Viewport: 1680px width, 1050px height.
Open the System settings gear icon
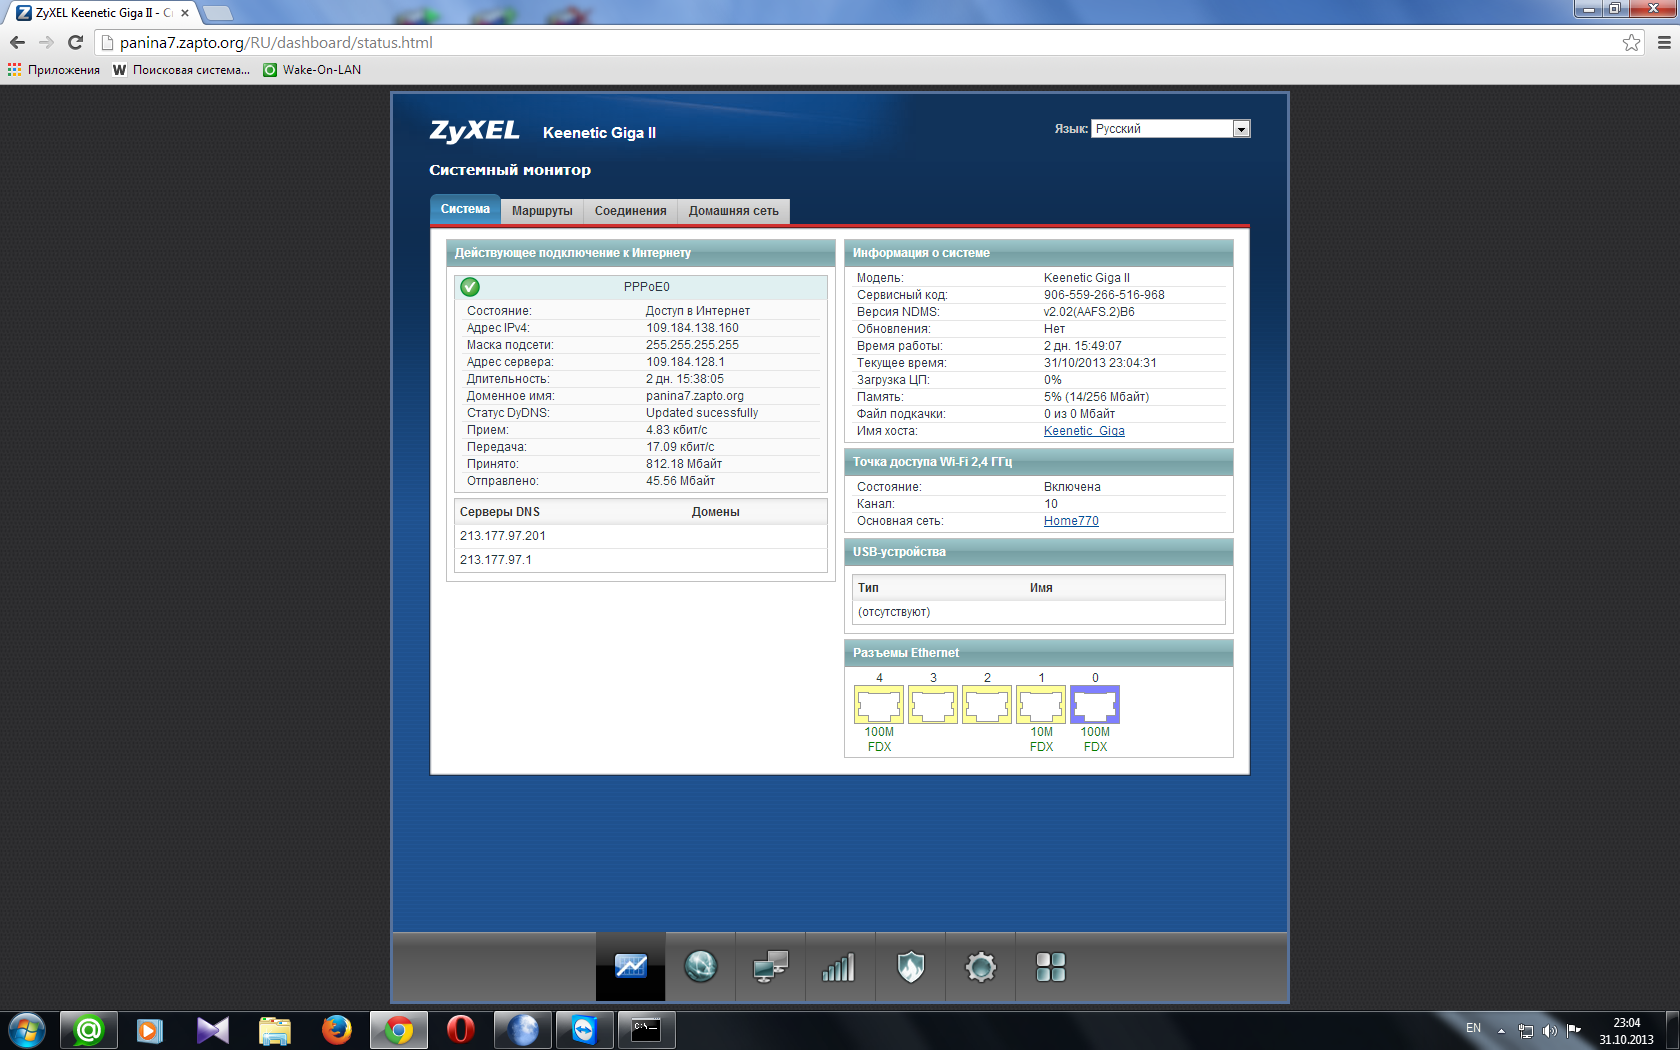pos(980,967)
